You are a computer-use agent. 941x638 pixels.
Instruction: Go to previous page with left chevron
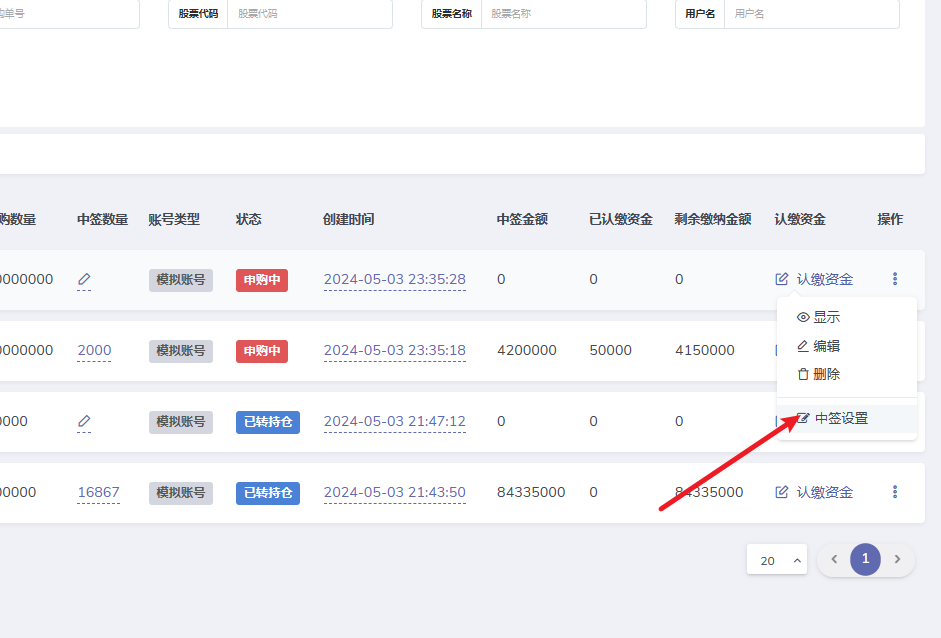point(834,559)
